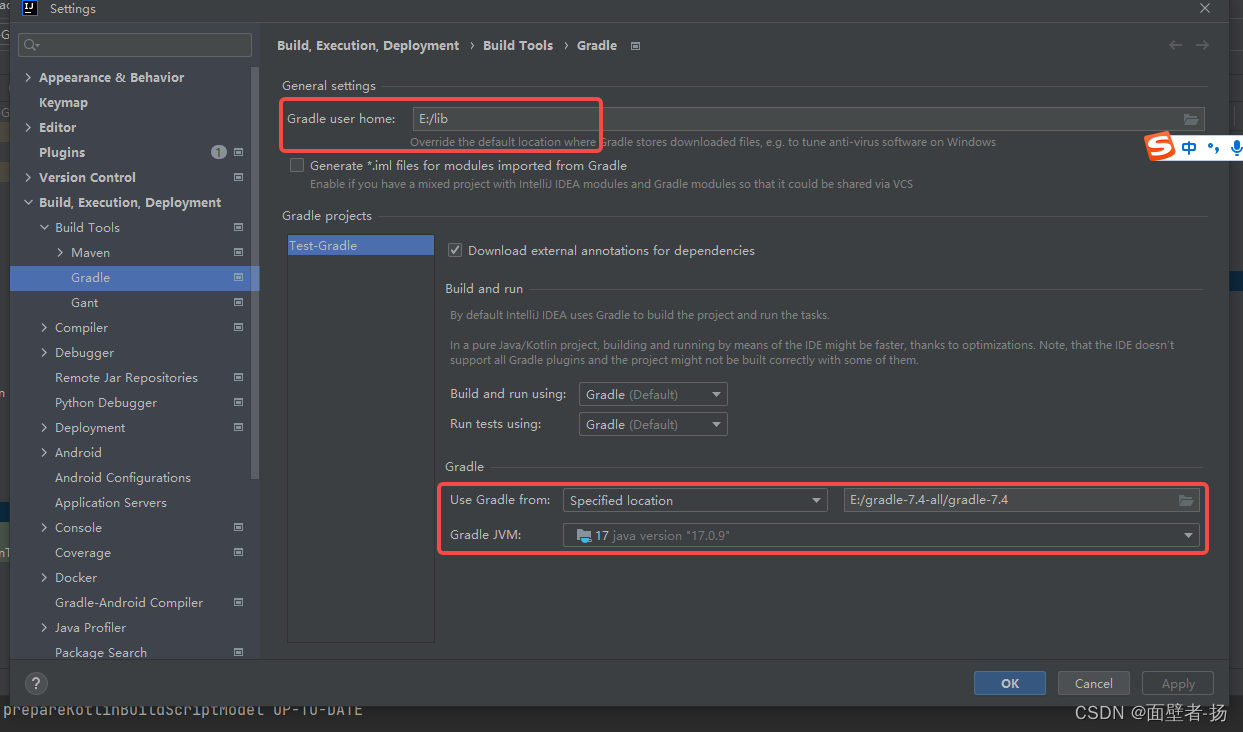
Task: Click the Cancel button
Action: (x=1093, y=683)
